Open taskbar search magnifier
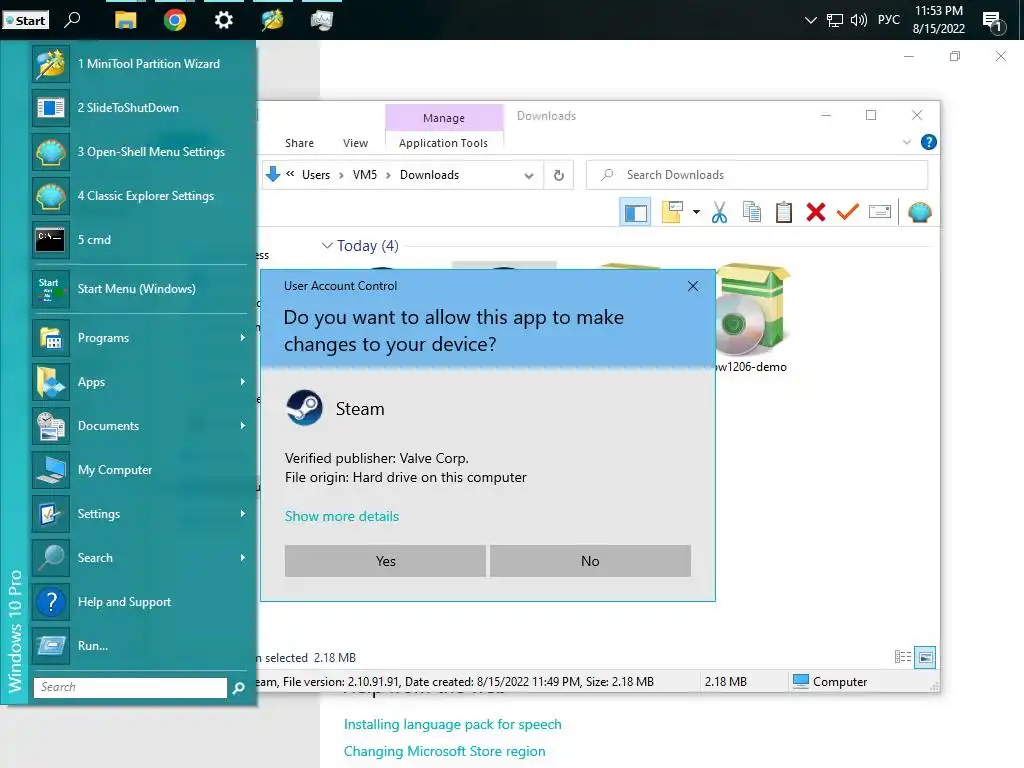1024x768 pixels. (72, 20)
